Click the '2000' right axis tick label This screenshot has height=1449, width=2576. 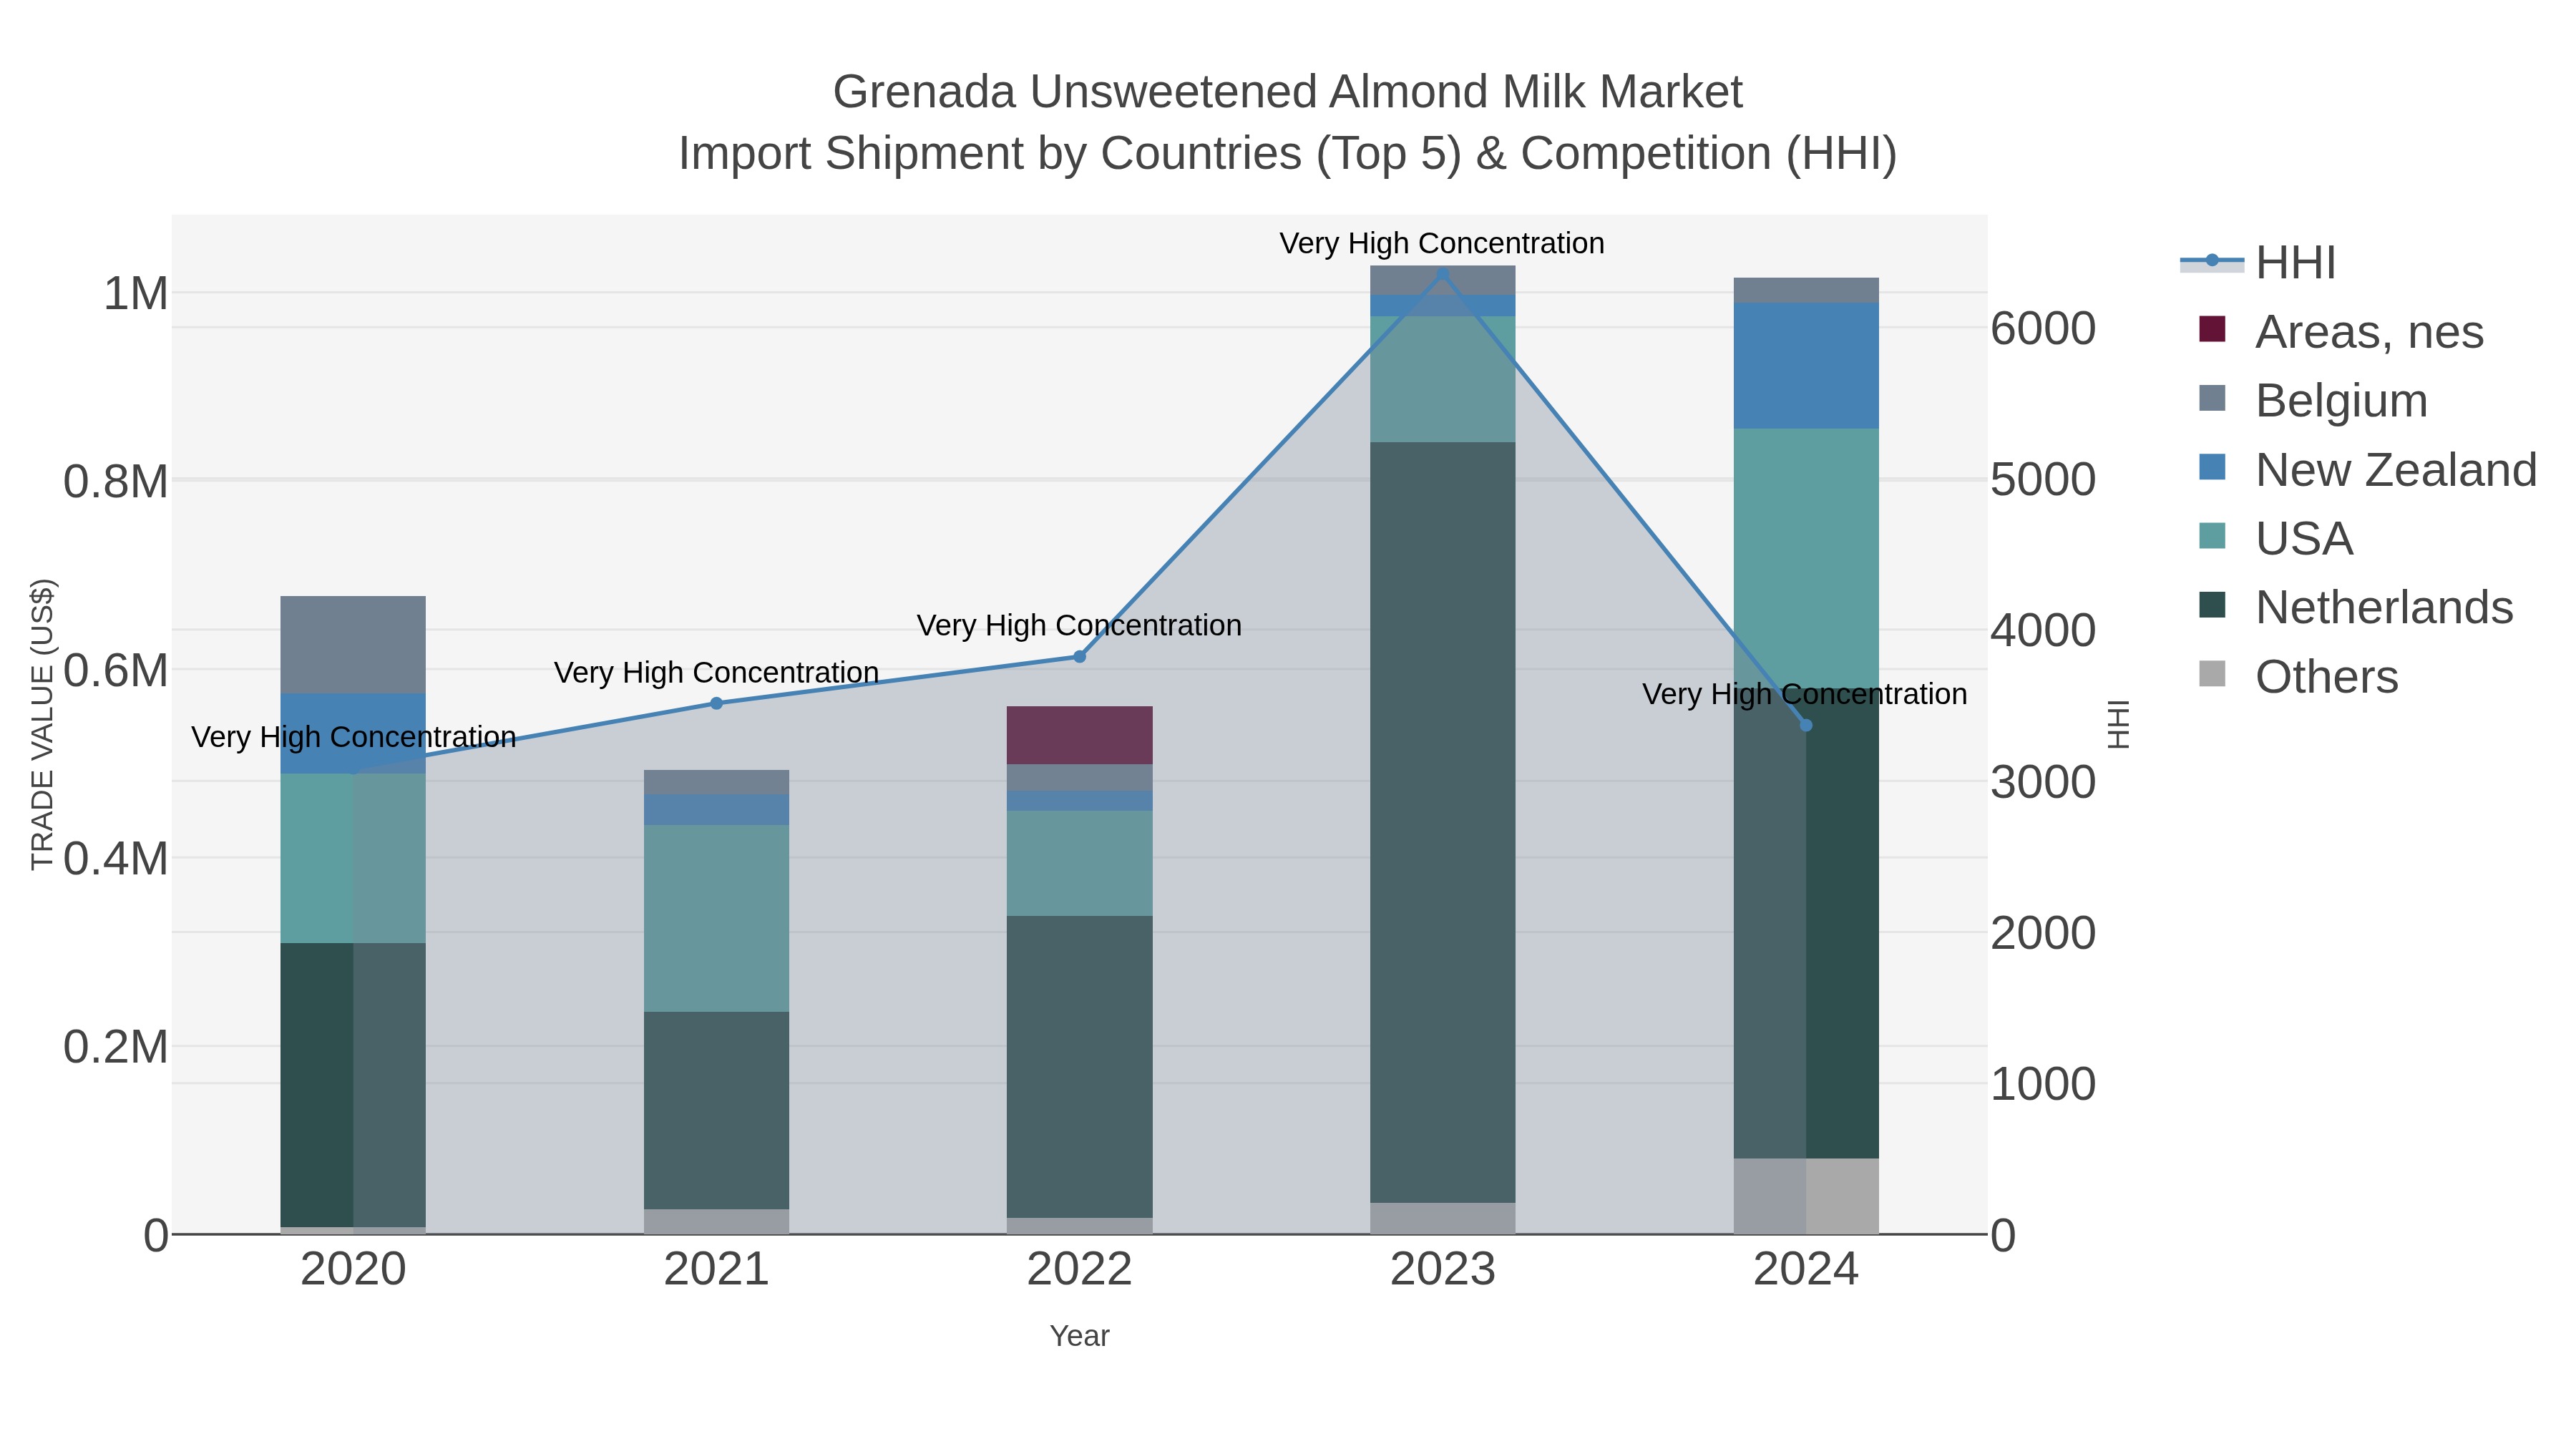tap(2043, 933)
